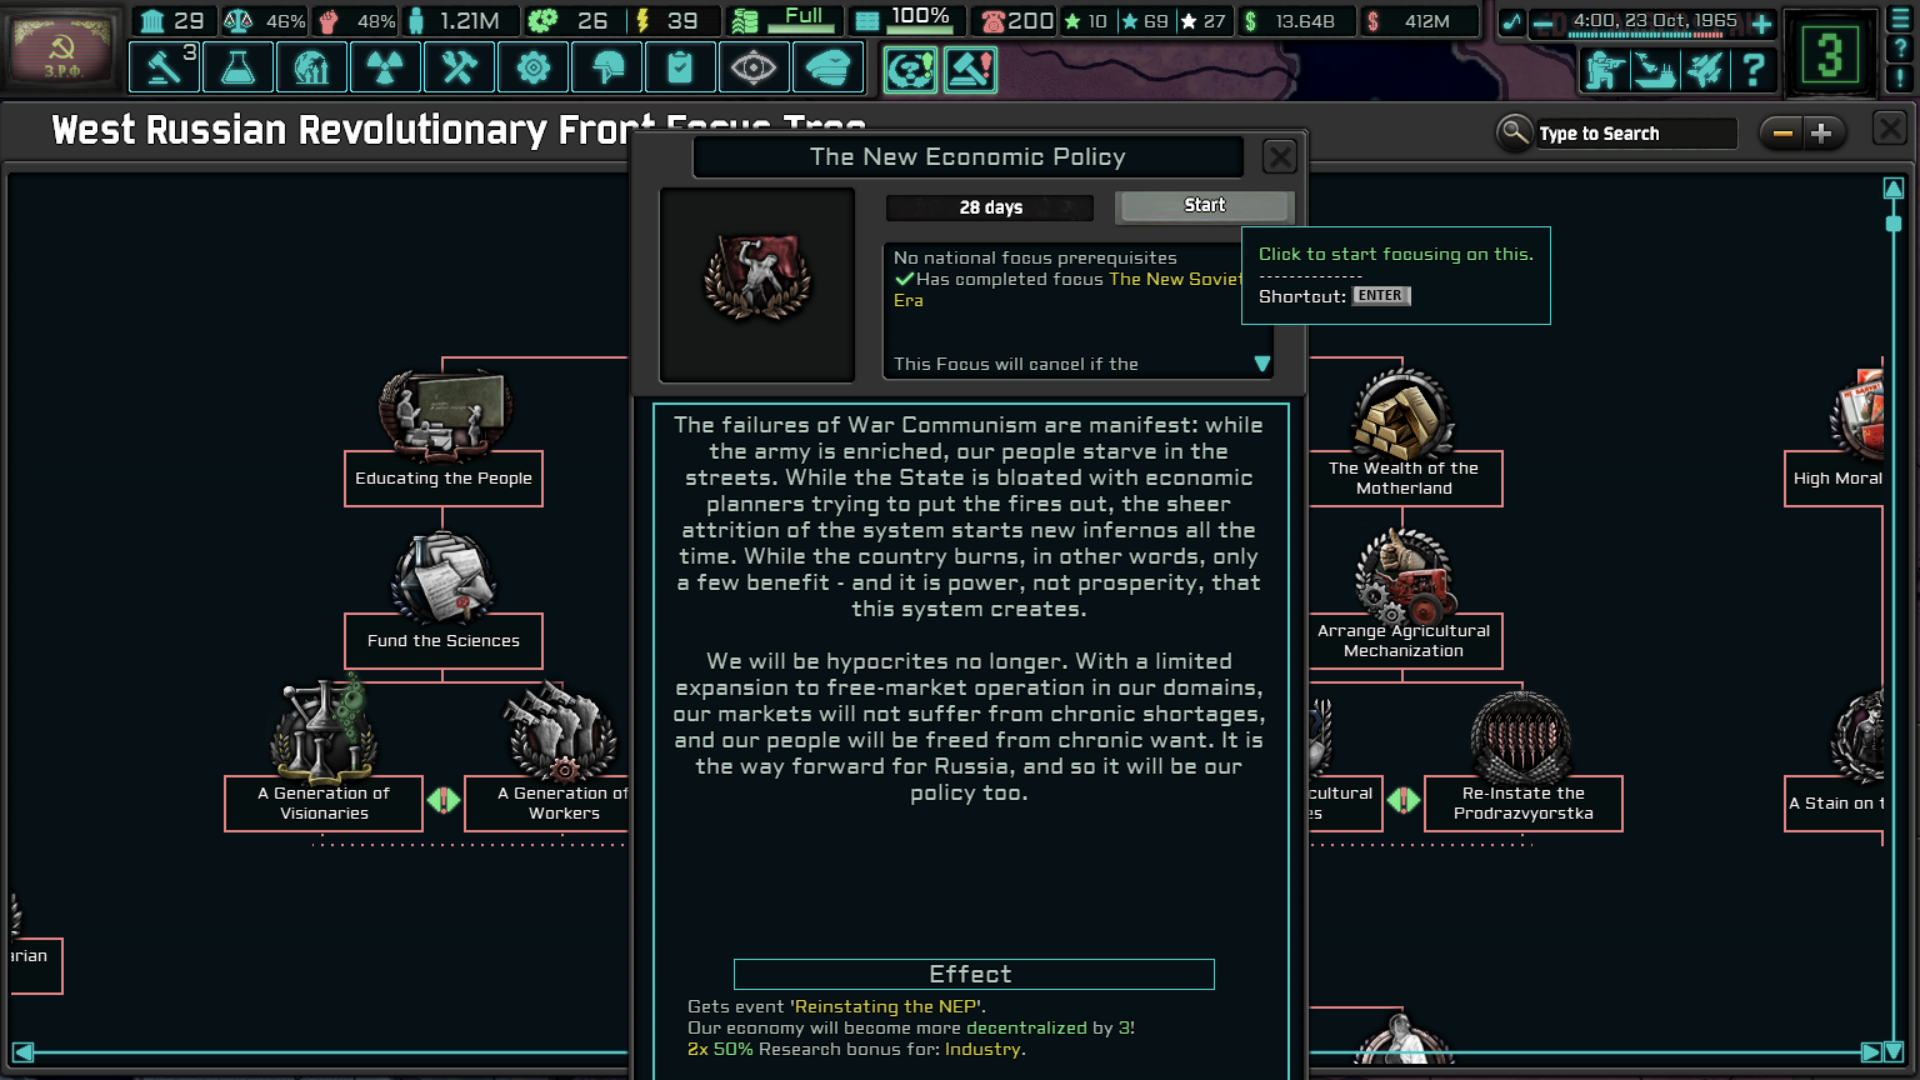
Task: Click the Type to Search field
Action: [x=1636, y=133]
